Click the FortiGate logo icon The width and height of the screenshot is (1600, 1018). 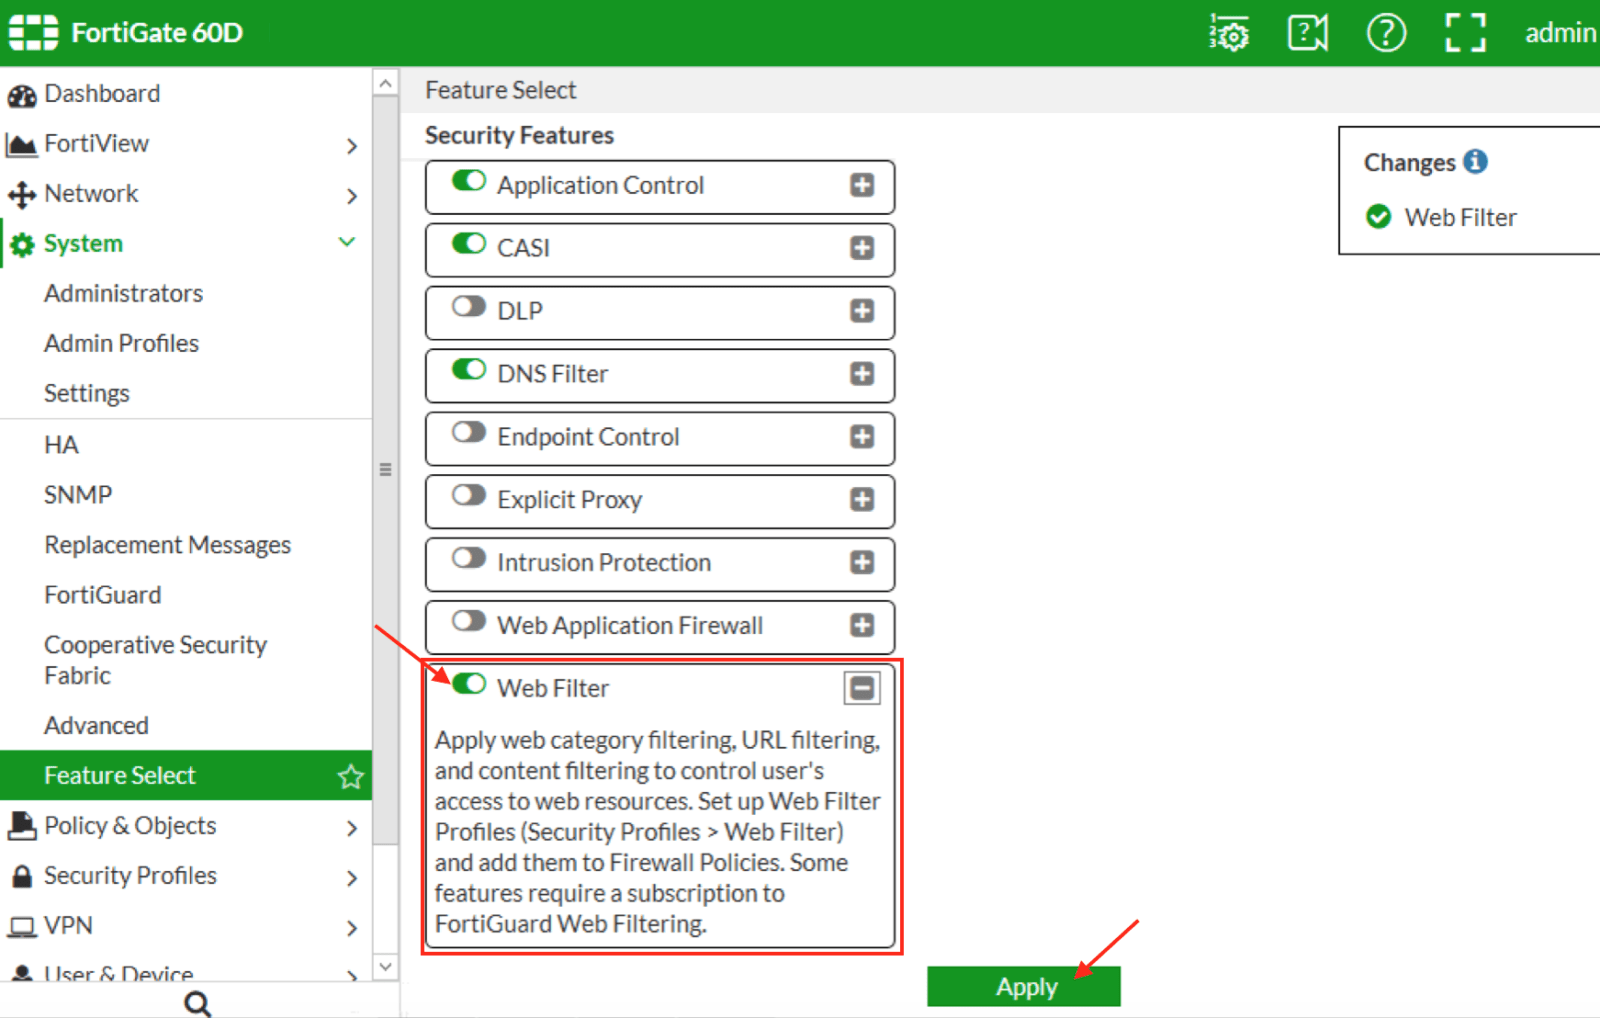pyautogui.click(x=33, y=32)
